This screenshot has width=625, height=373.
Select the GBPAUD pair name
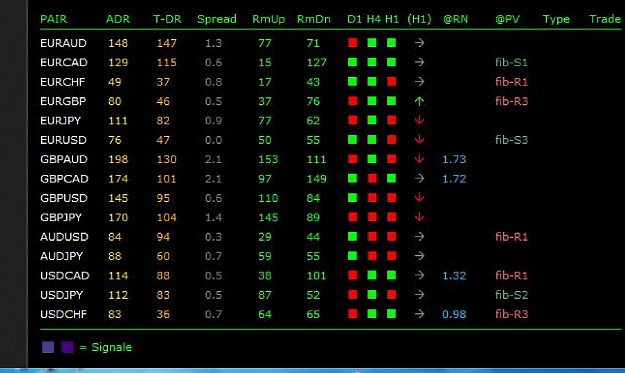coord(64,159)
